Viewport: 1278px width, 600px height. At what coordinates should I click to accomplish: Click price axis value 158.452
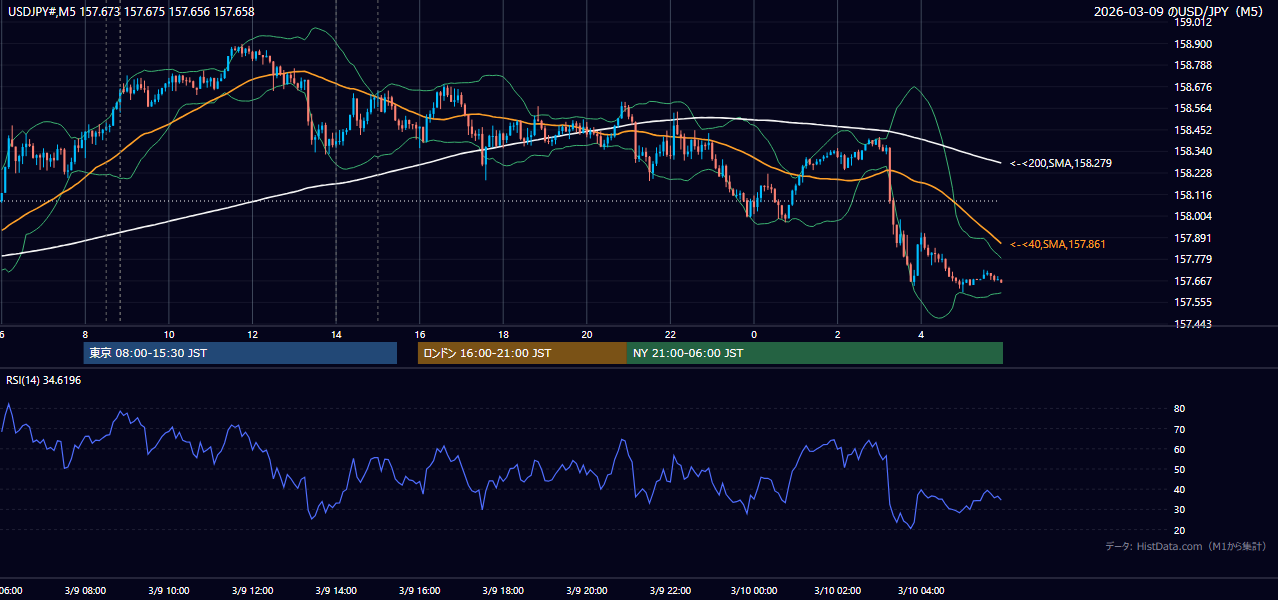tap(1193, 130)
